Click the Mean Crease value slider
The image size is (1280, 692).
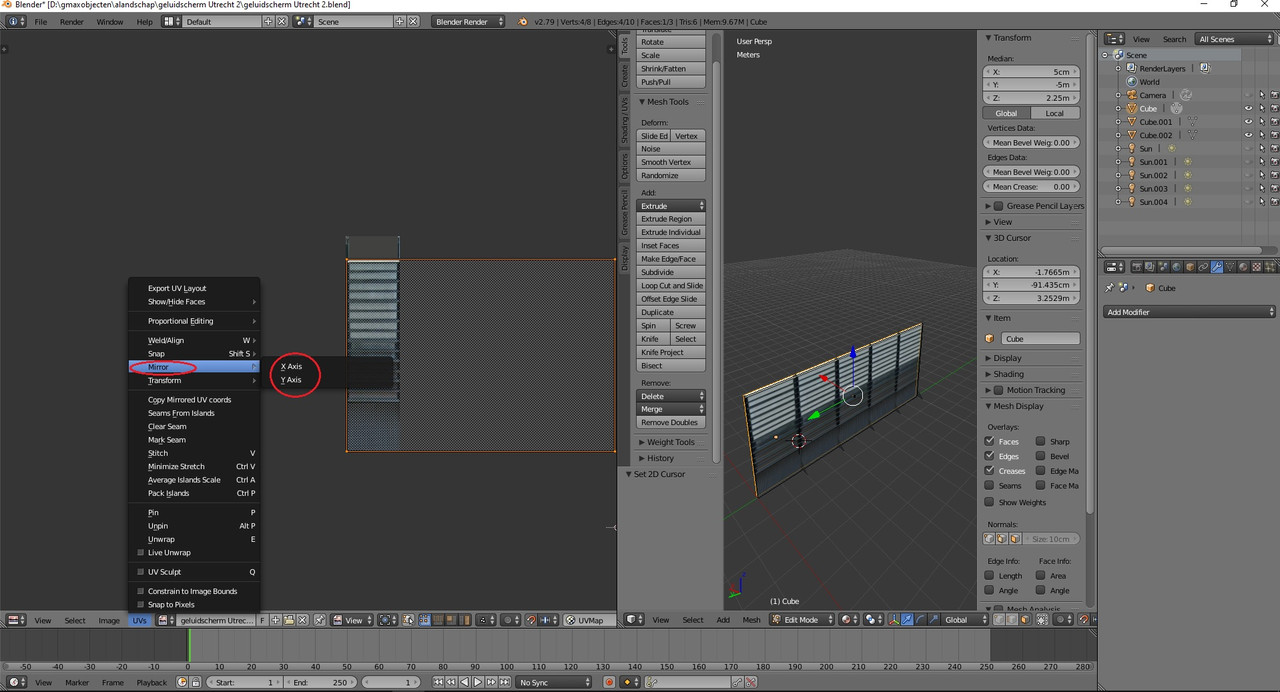(x=1032, y=186)
